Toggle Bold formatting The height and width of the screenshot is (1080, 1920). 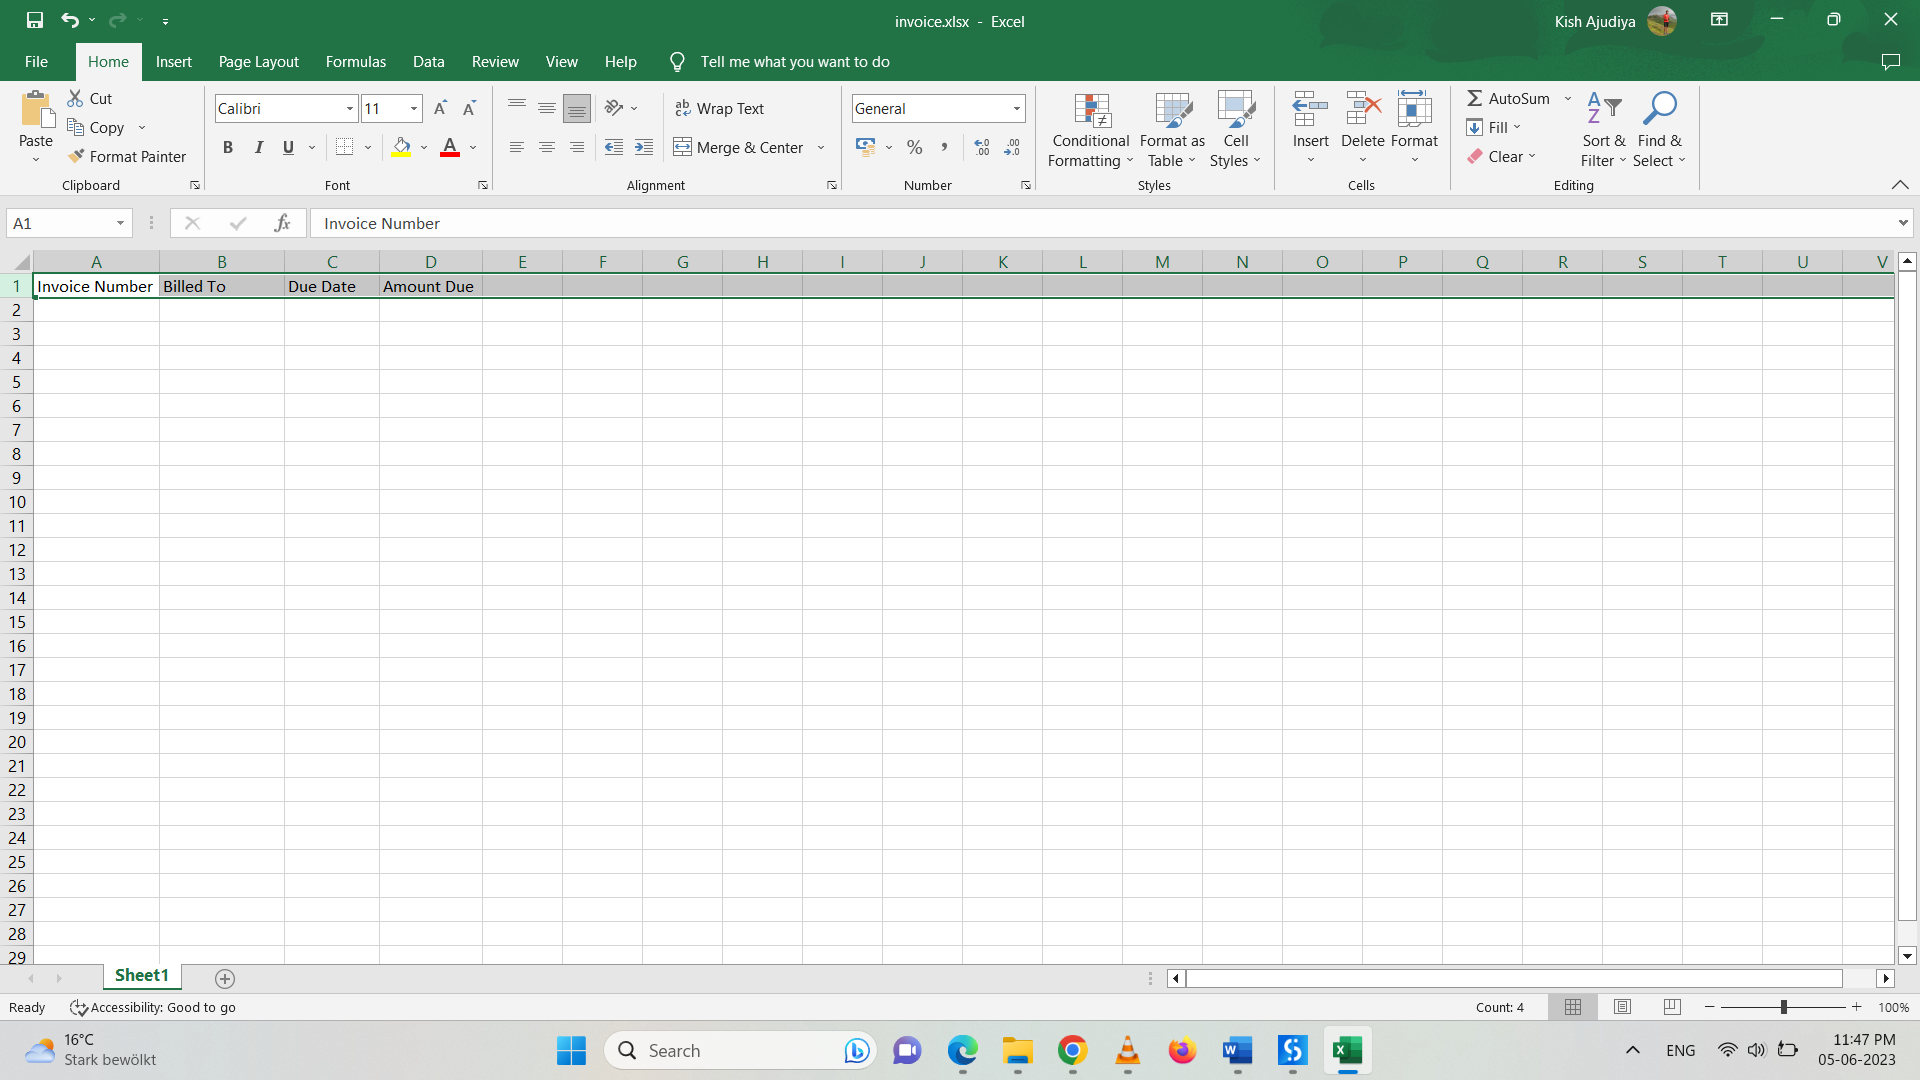(228, 147)
